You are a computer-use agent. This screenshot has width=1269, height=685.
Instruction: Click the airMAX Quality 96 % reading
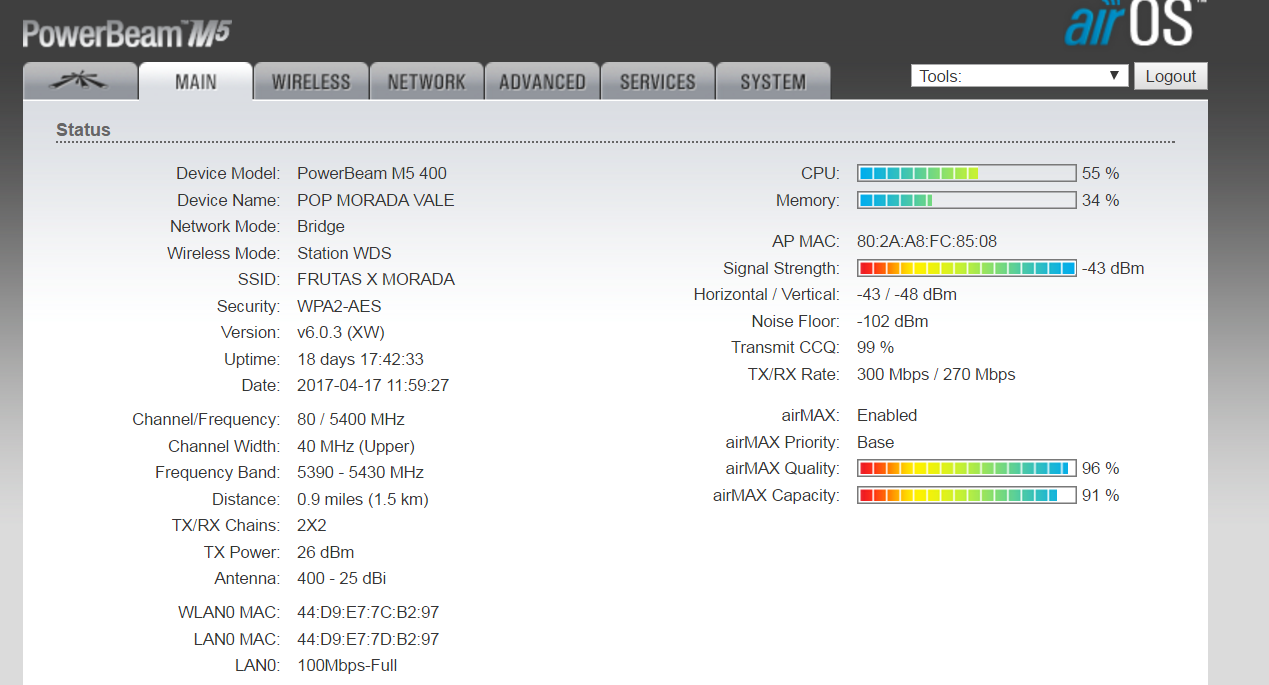pyautogui.click(x=1101, y=468)
